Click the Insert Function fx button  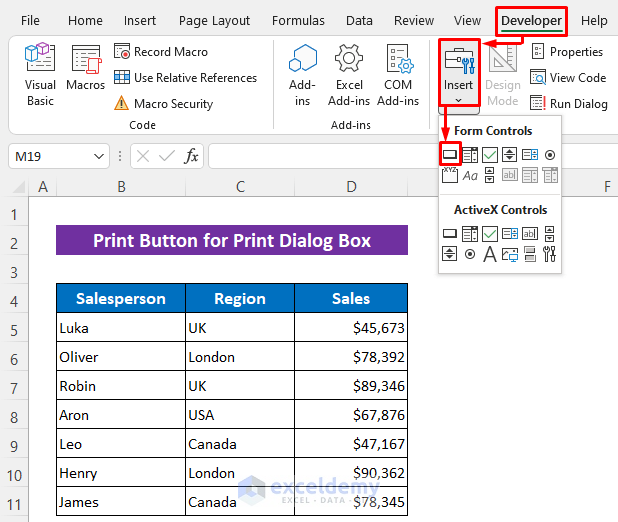pos(192,156)
